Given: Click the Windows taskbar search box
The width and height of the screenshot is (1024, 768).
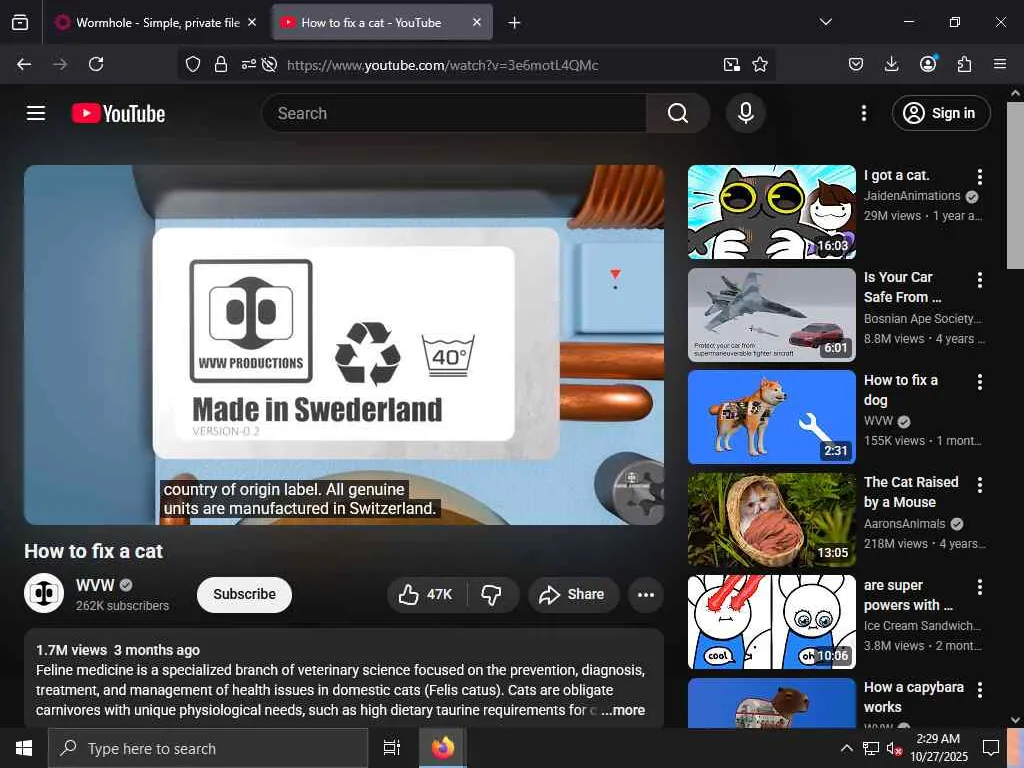Looking at the screenshot, I should click(208, 748).
